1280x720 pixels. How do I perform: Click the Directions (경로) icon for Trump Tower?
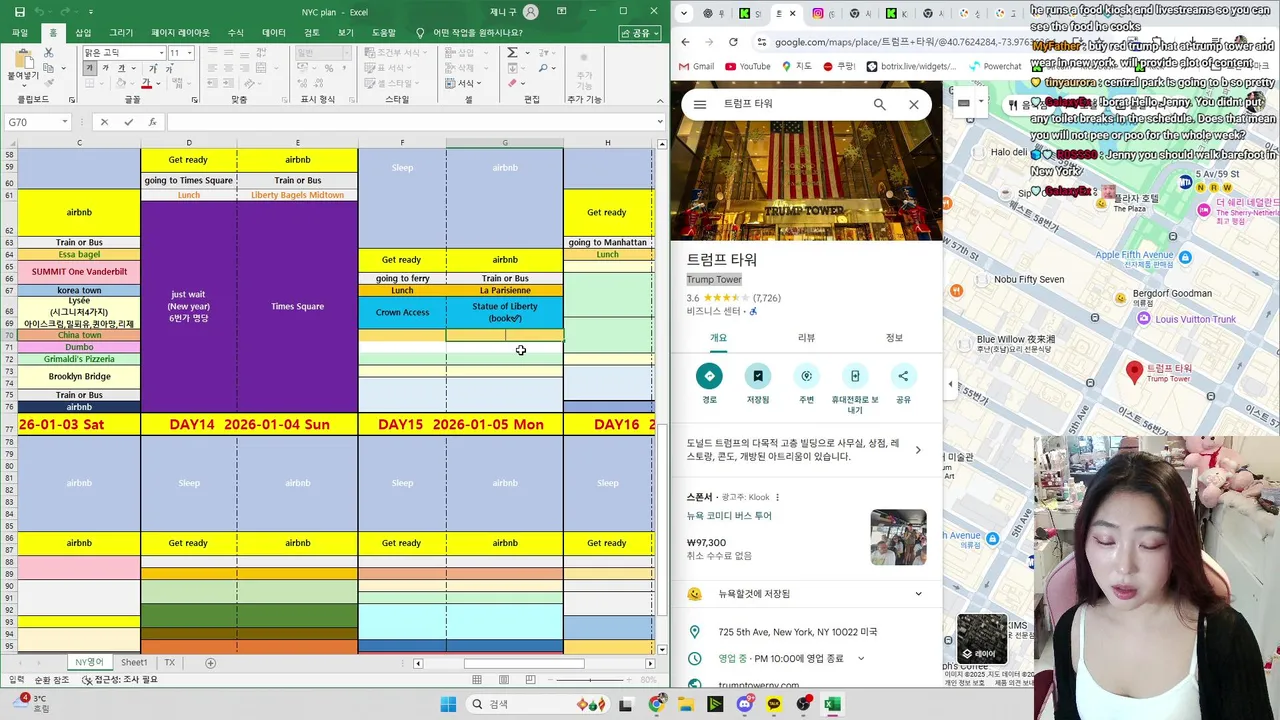click(709, 376)
